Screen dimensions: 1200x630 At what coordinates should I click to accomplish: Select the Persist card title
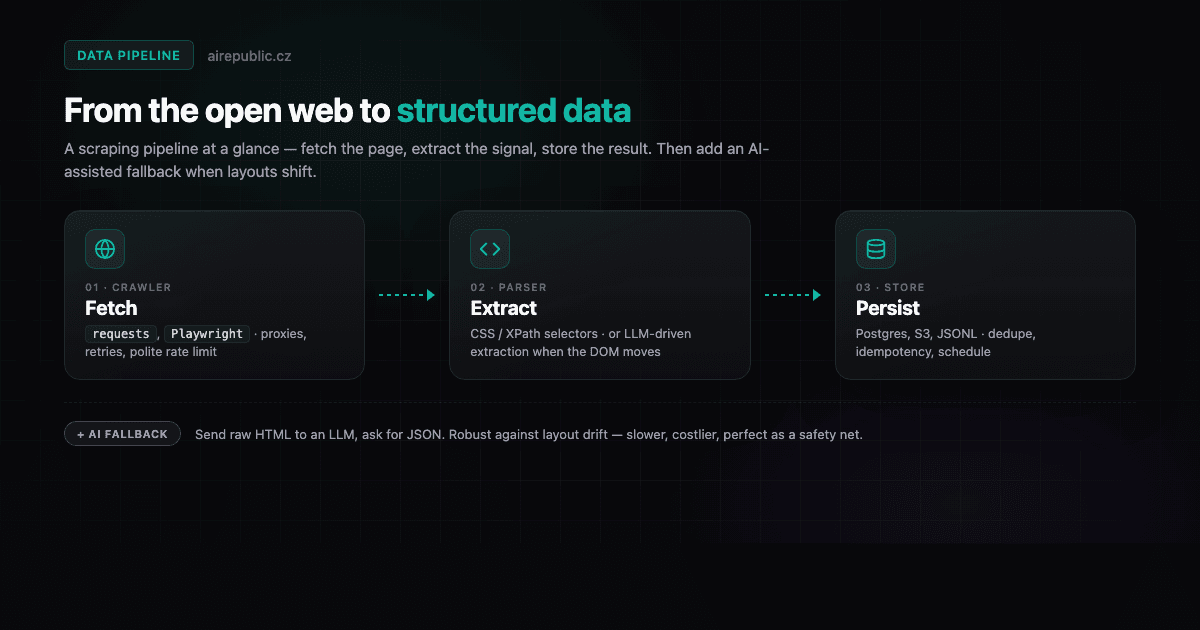coord(888,308)
